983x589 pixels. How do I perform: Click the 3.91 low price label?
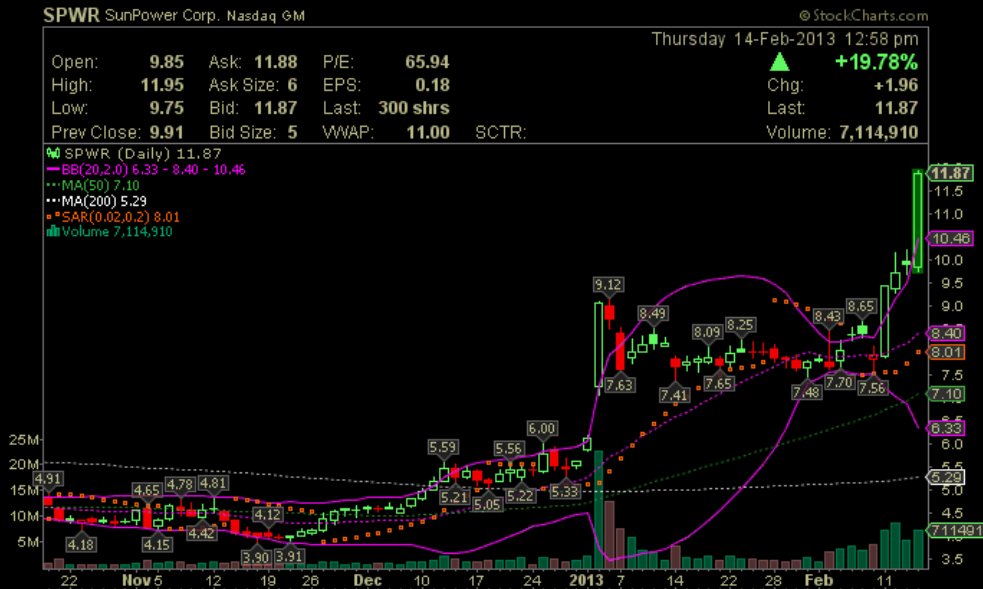coord(288,556)
